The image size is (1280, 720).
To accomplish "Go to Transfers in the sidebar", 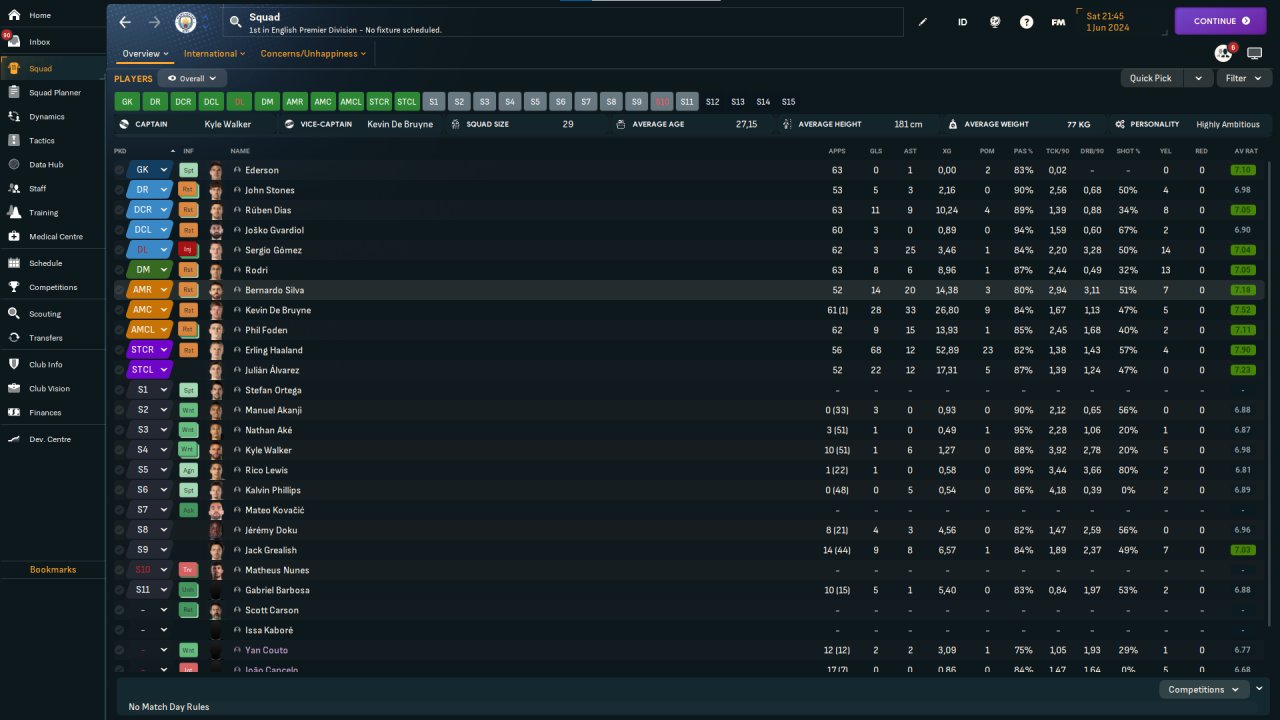I will [x=46, y=338].
